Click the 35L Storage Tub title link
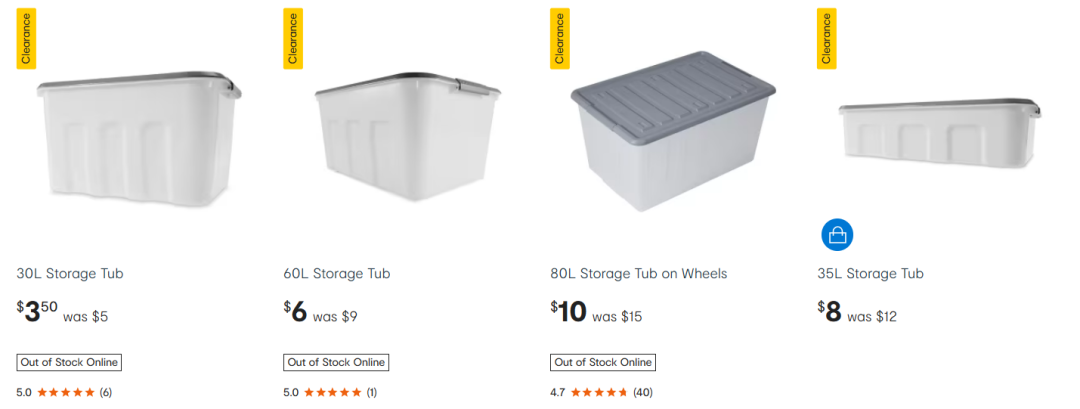The width and height of the screenshot is (1080, 409). point(870,273)
